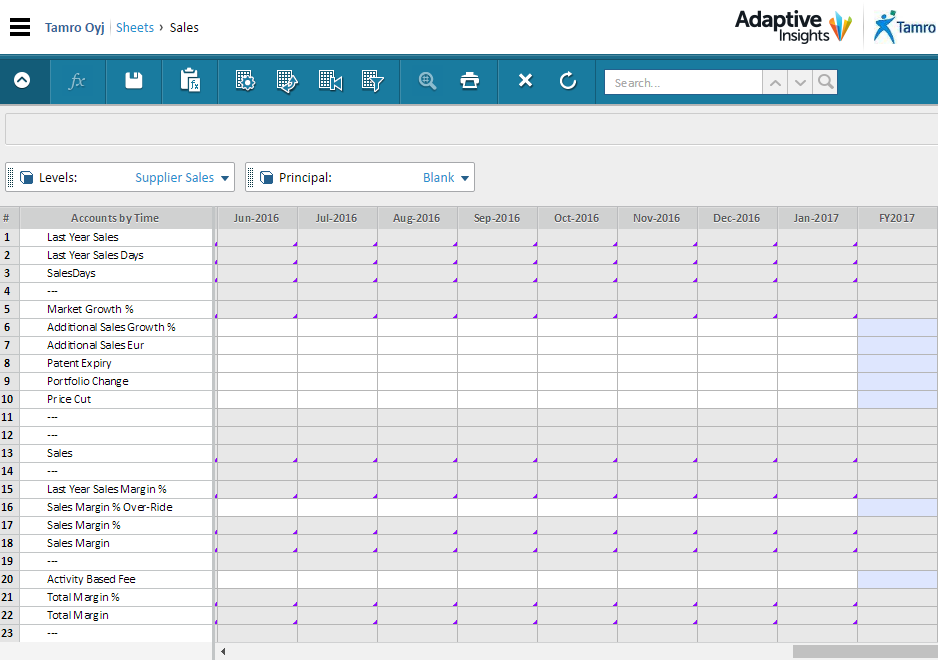Click the grid filter funnel icon
This screenshot has height=660, width=938.
372,81
